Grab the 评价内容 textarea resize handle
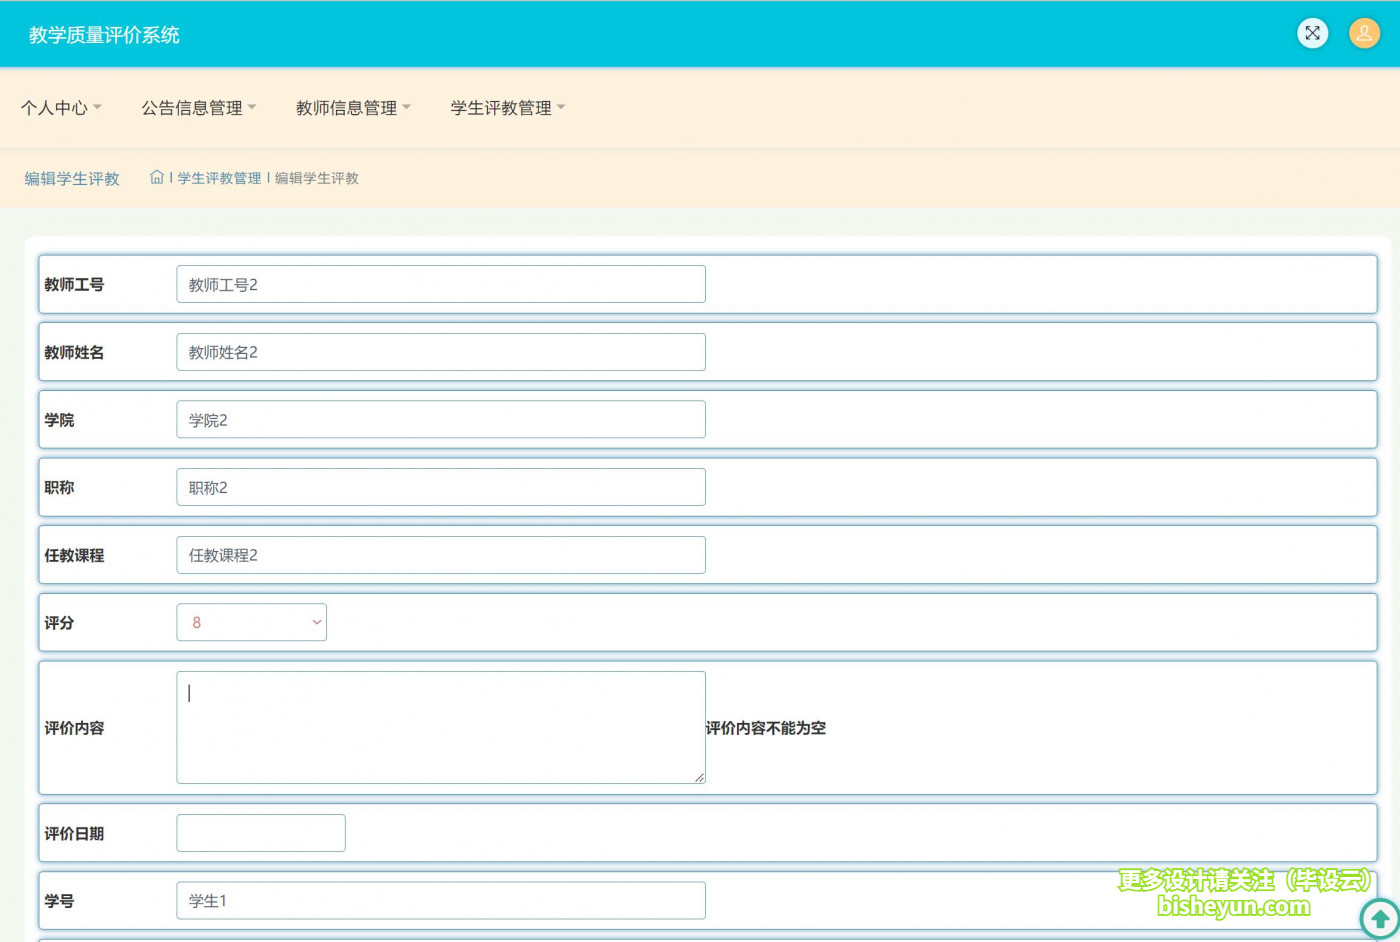1400x942 pixels. point(699,777)
